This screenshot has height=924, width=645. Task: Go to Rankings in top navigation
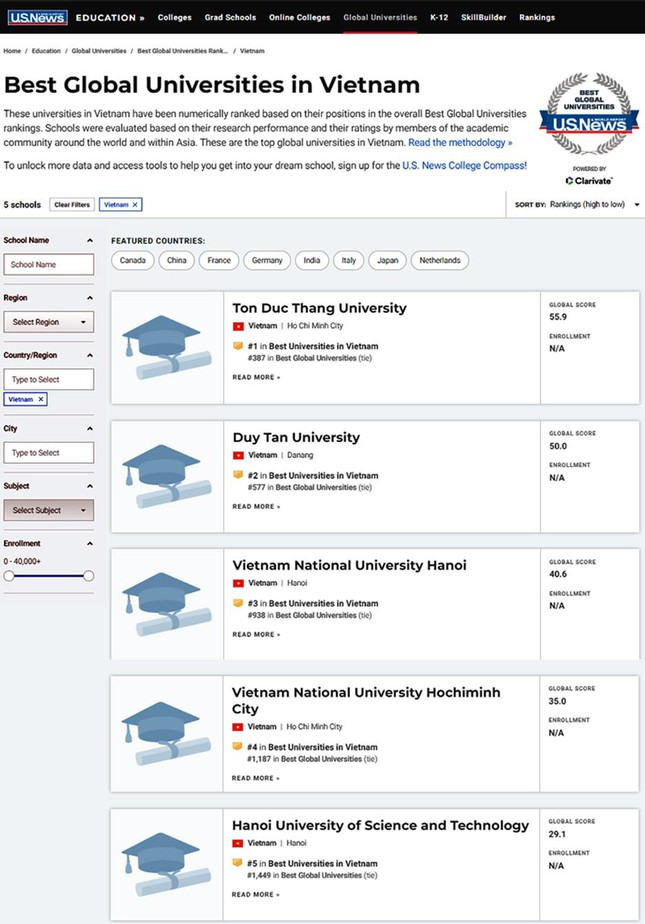537,17
